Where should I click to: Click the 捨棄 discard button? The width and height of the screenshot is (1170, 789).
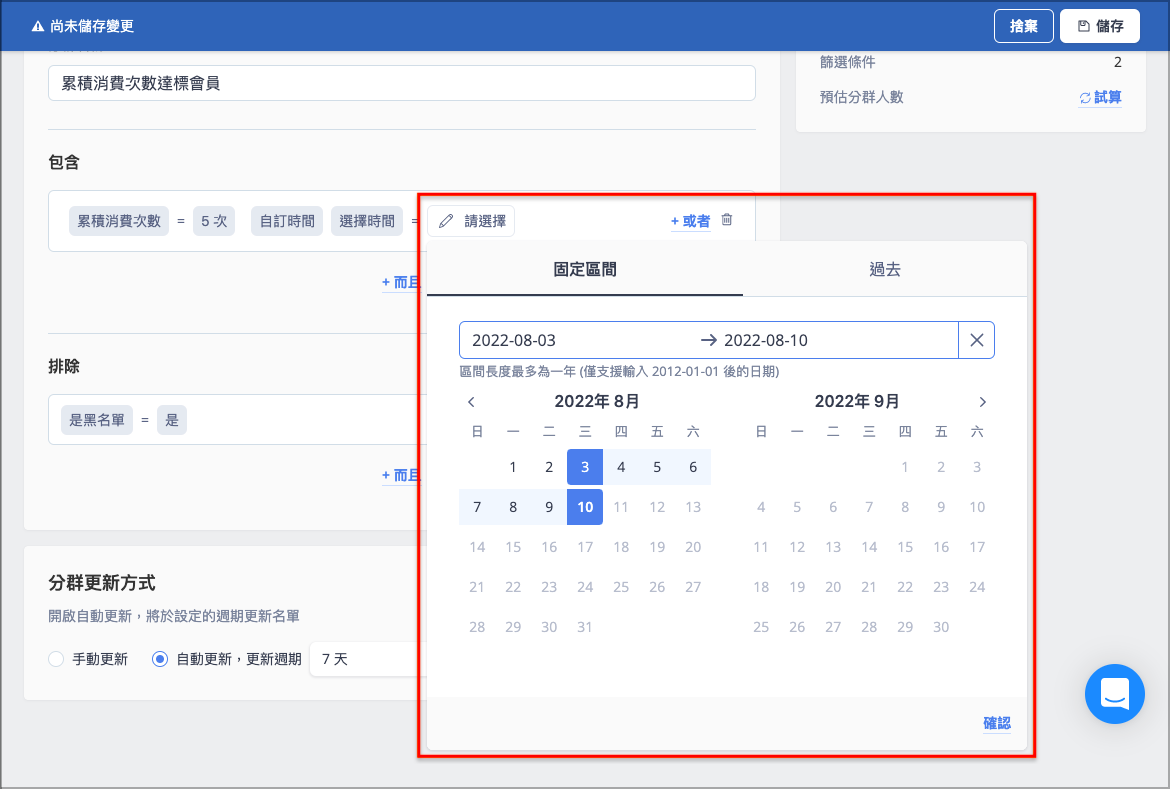pos(1024,26)
